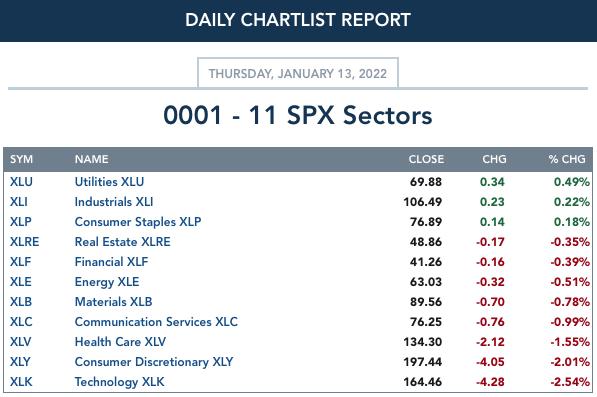Screen dimensions: 597x397
Task: Click the CHG column header
Action: coord(494,159)
